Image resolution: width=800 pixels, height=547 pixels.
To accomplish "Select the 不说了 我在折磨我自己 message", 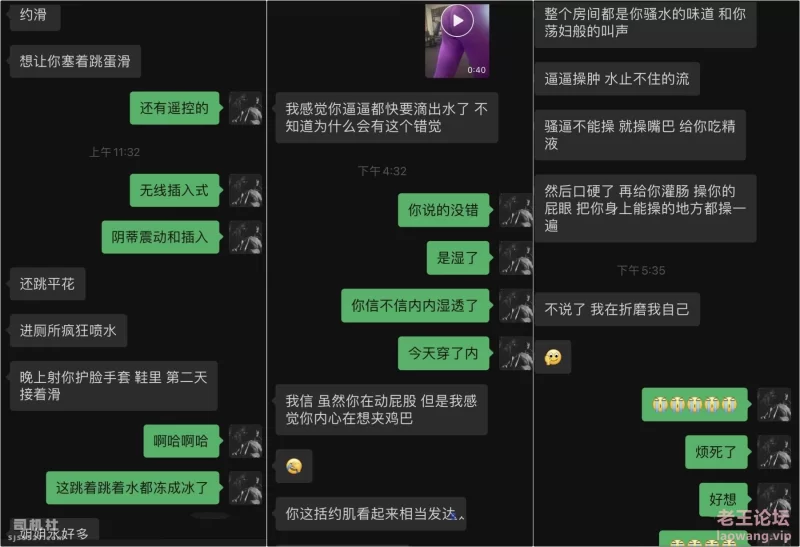I will click(x=617, y=309).
